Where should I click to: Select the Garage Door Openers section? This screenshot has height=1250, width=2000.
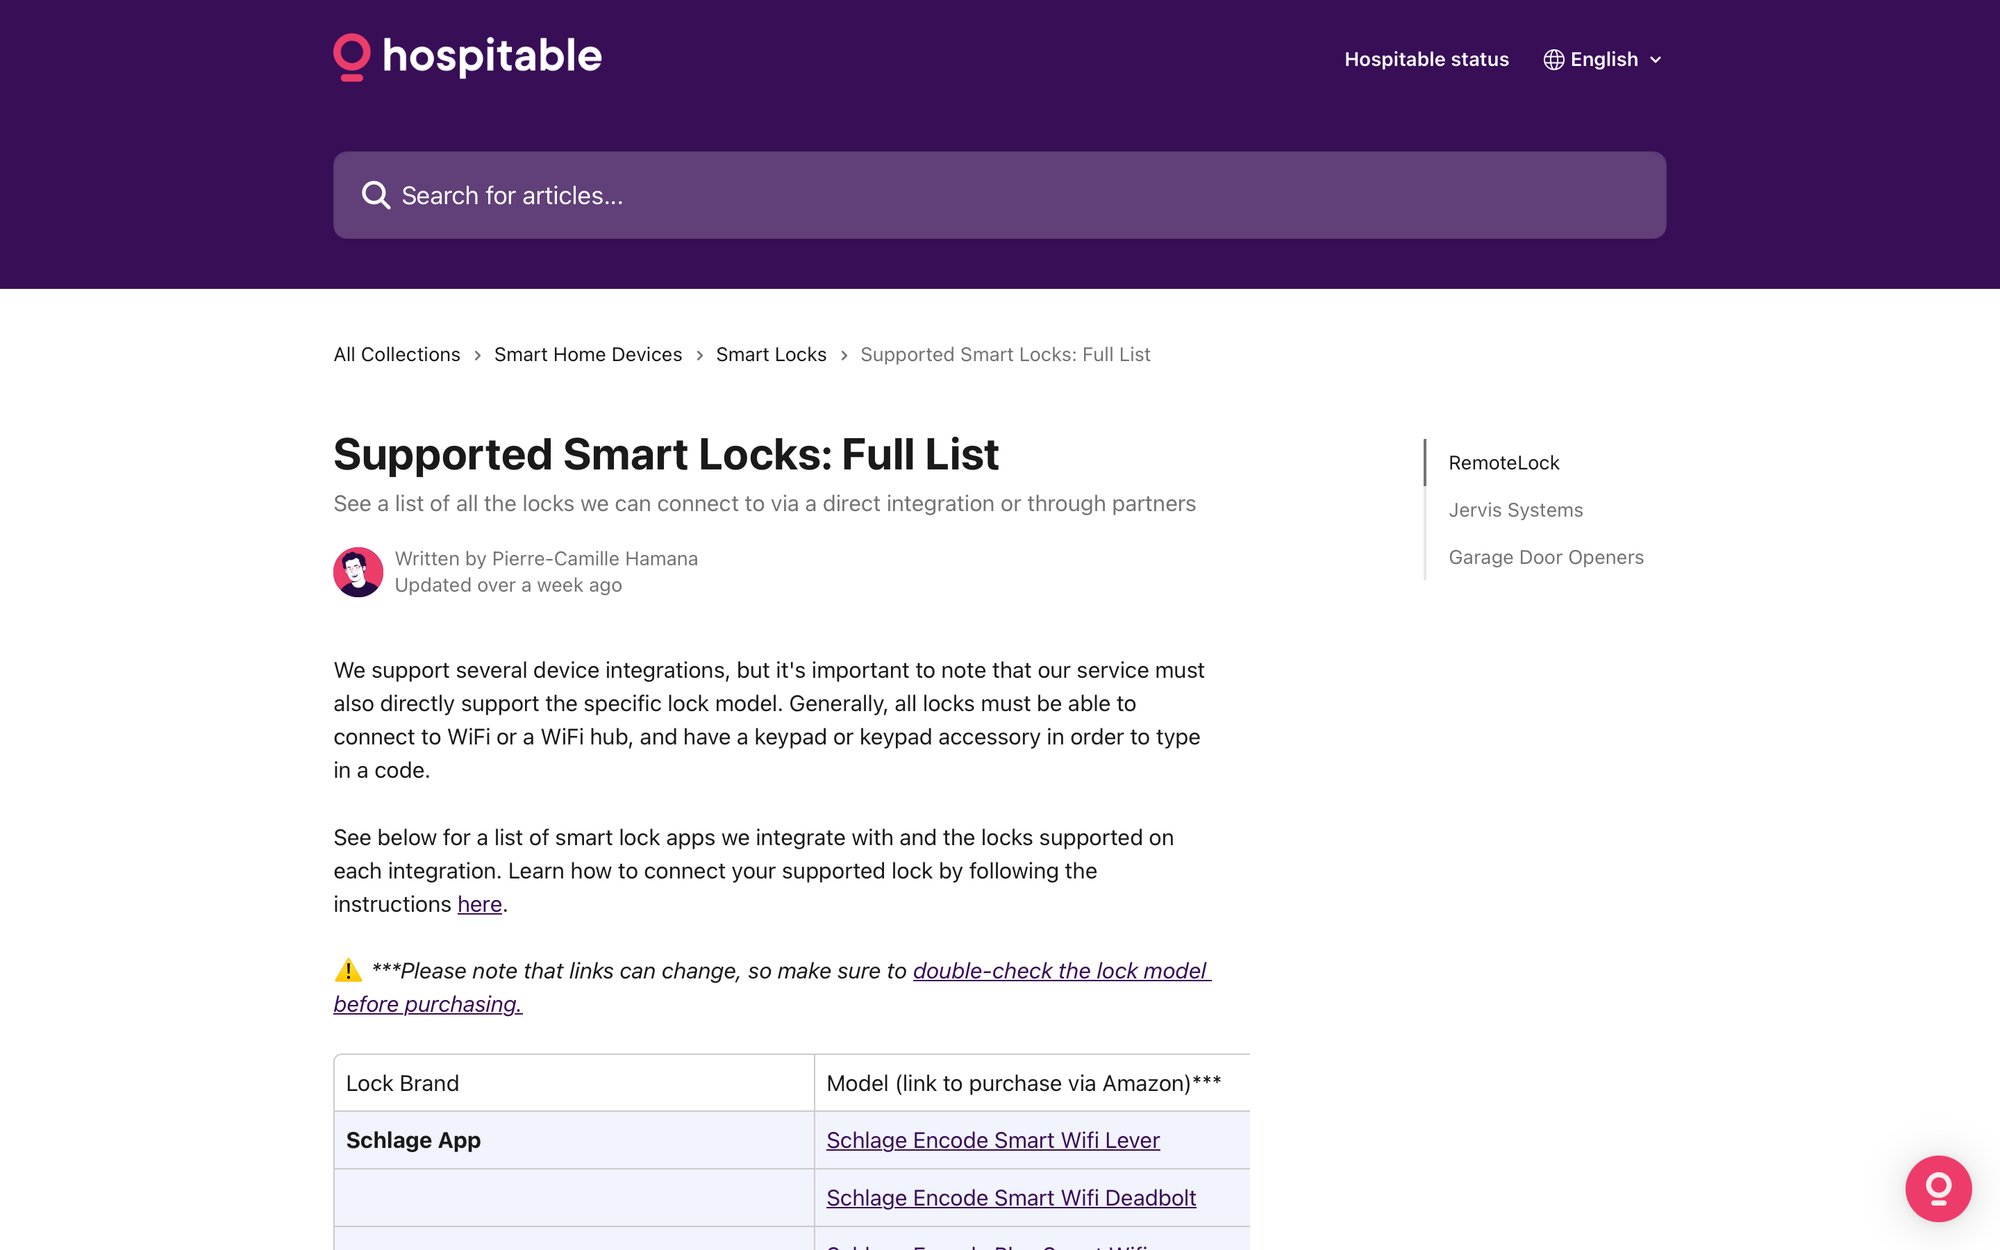click(x=1546, y=557)
